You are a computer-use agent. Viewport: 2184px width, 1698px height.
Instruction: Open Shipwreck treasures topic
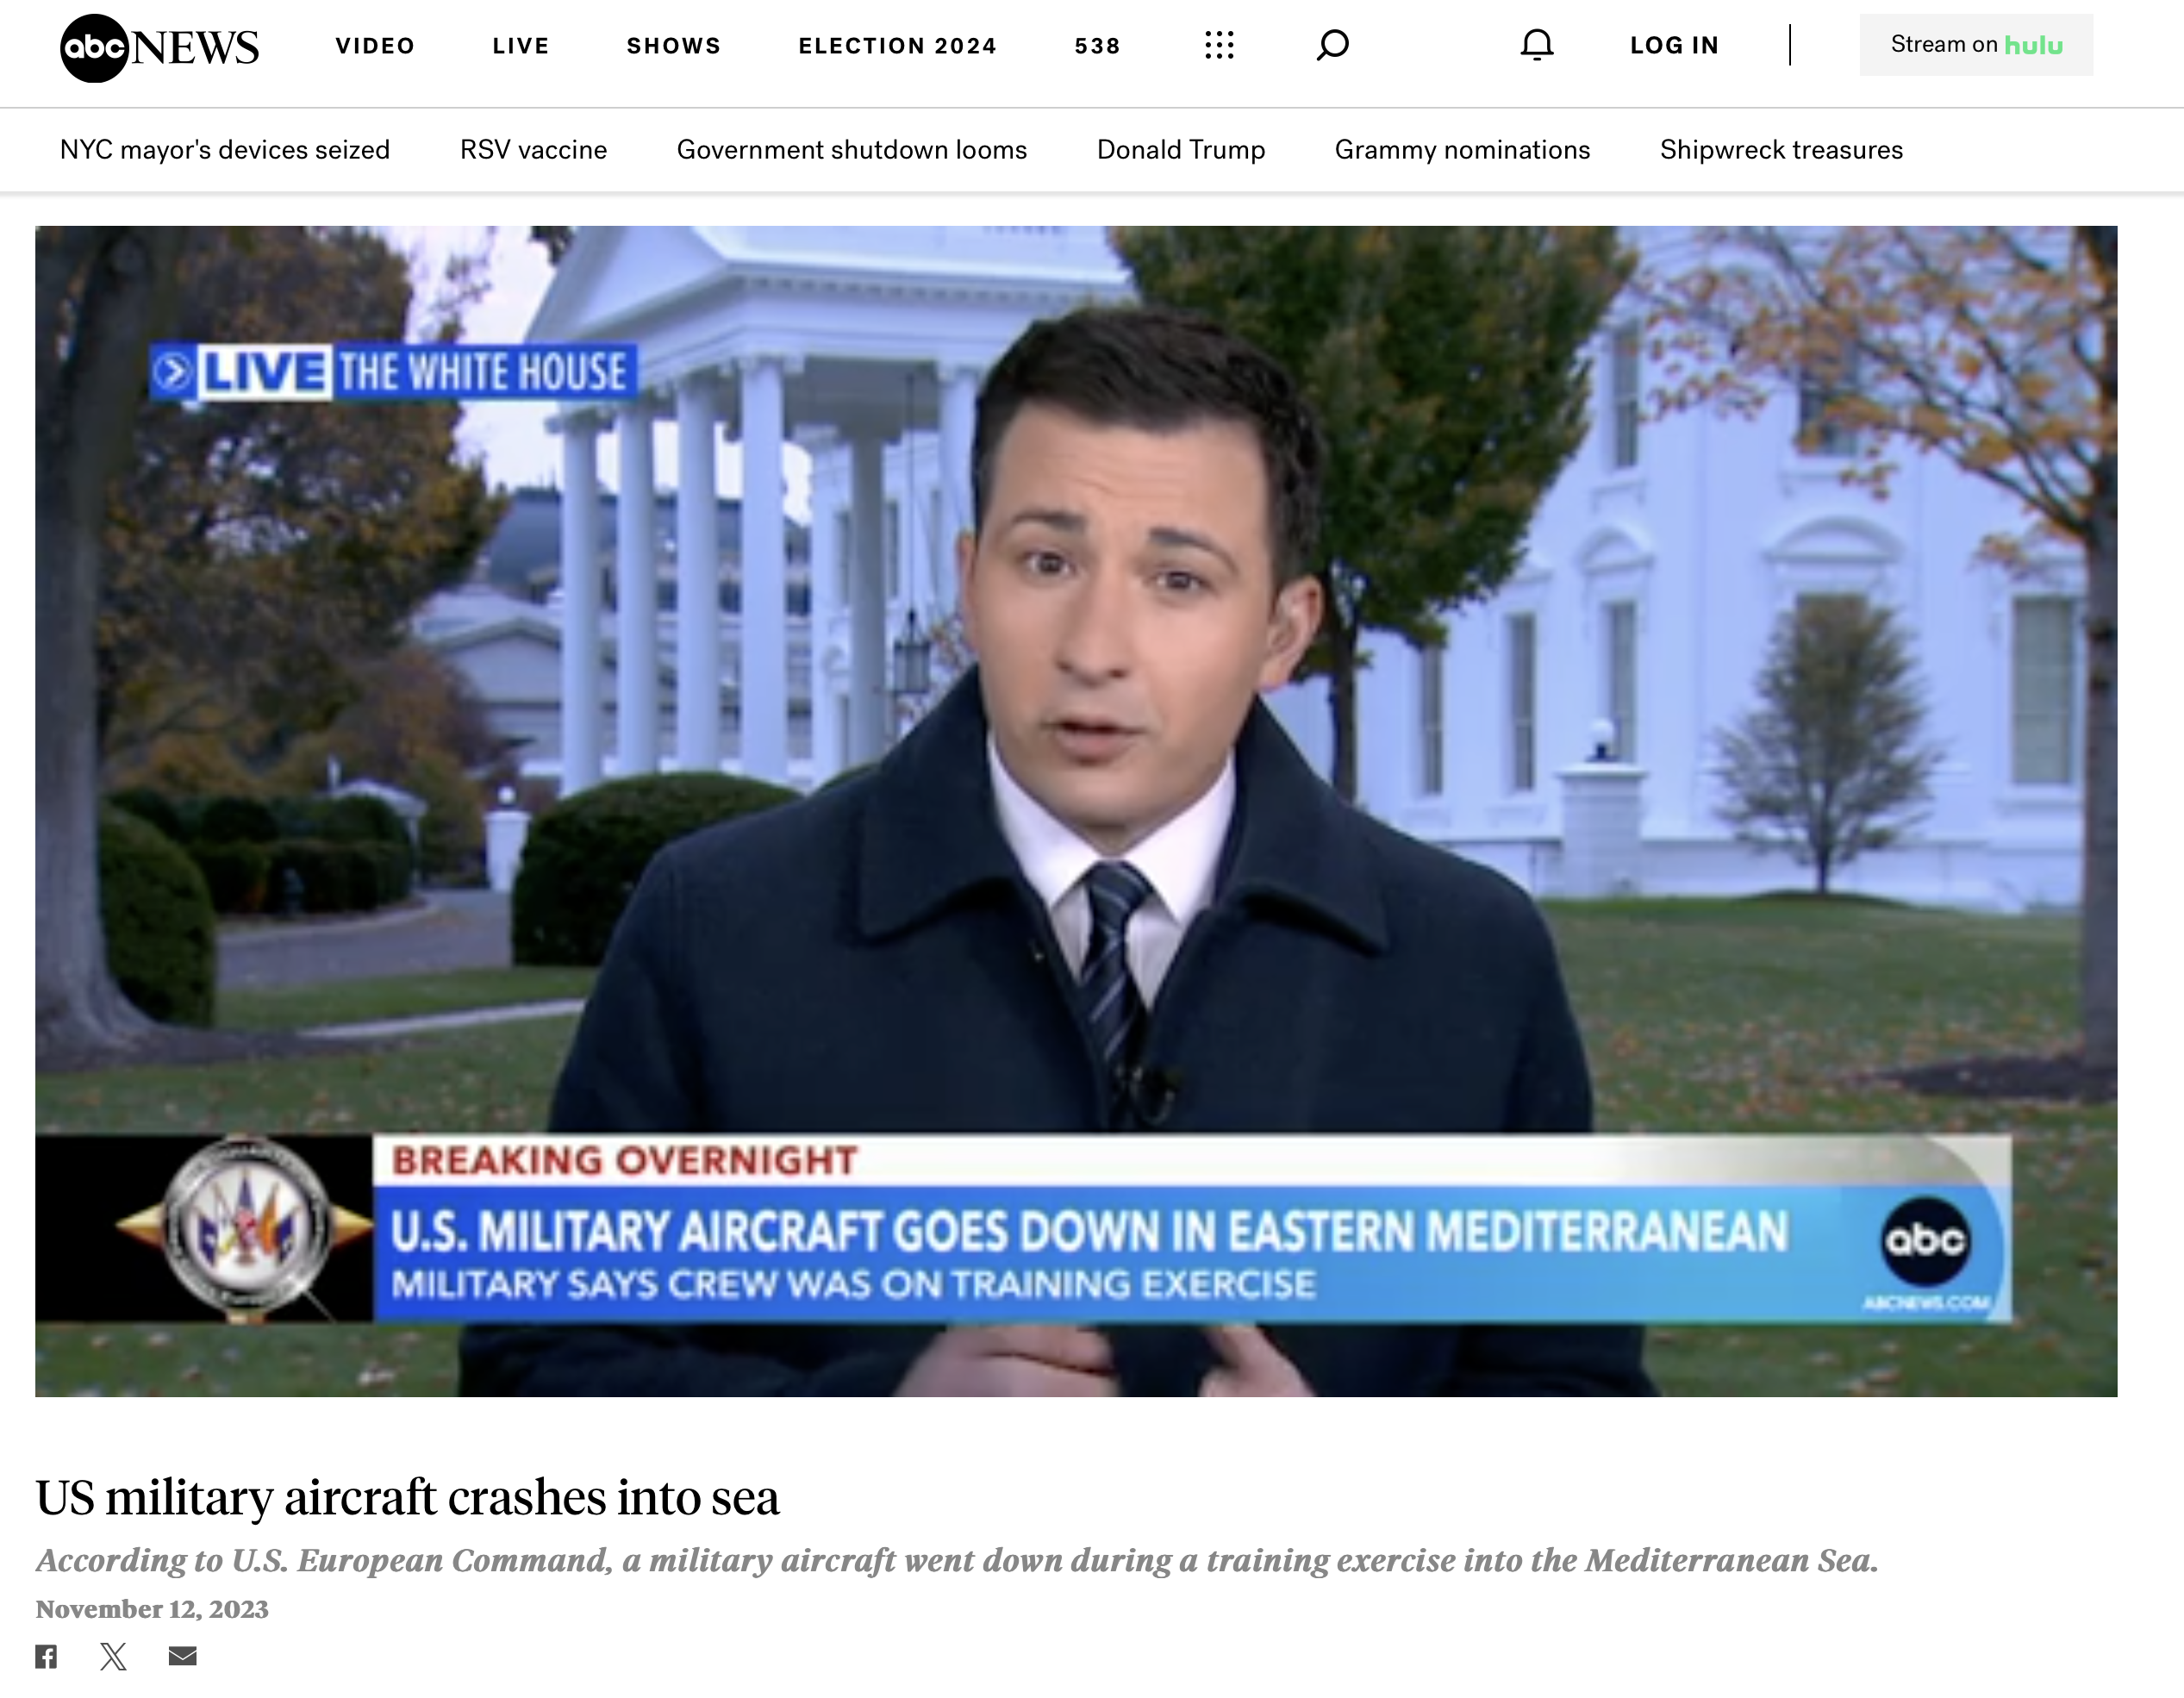point(1782,150)
